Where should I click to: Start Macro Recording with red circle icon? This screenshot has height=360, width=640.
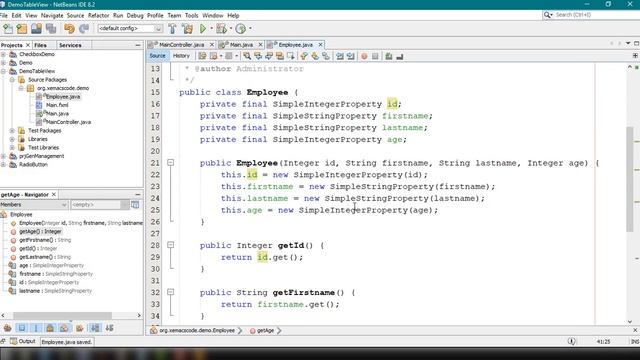coord(364,56)
